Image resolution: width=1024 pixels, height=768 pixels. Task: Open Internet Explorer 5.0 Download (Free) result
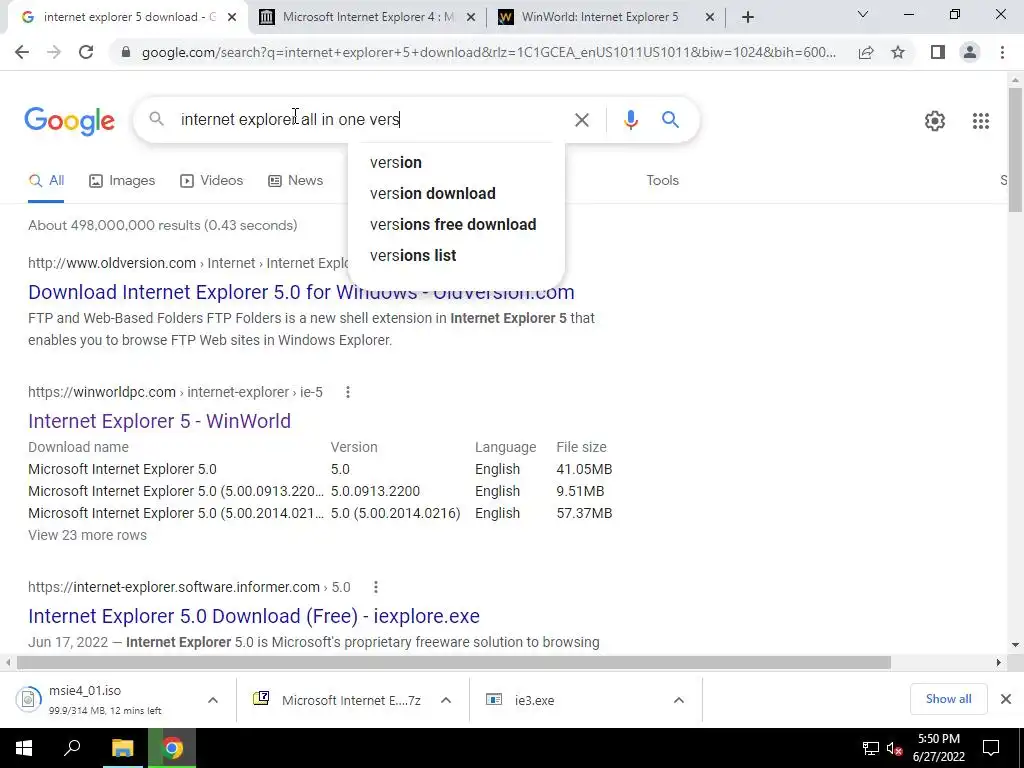point(254,616)
